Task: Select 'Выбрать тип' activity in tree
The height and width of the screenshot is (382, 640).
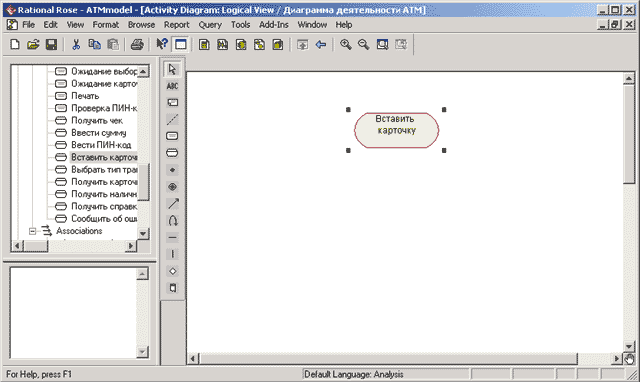Action: pos(104,169)
